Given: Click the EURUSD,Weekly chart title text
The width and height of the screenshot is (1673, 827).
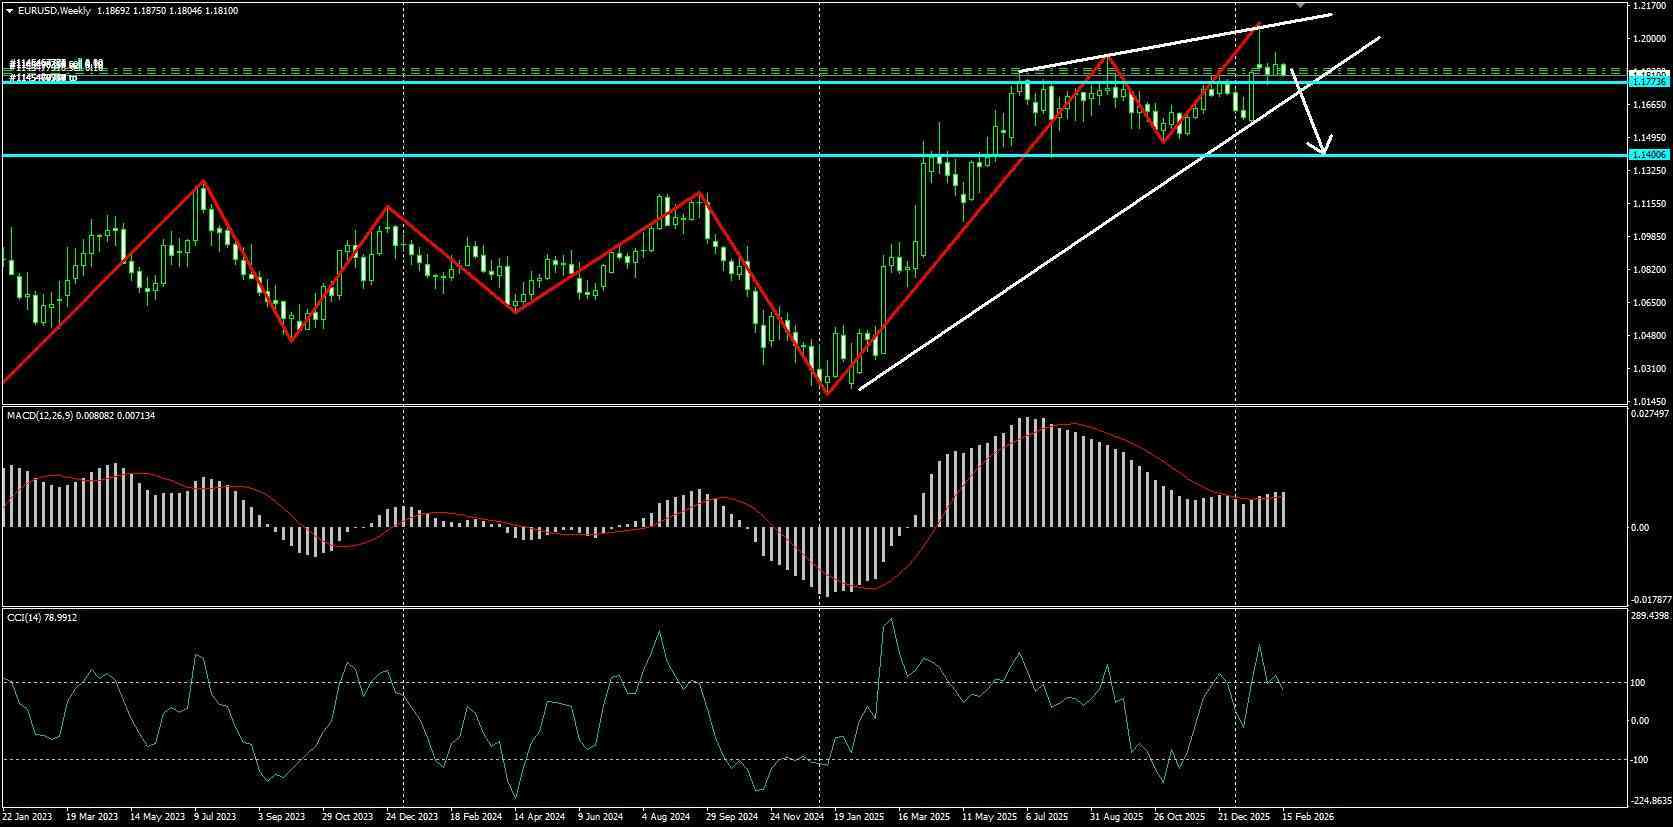Looking at the screenshot, I should (54, 10).
